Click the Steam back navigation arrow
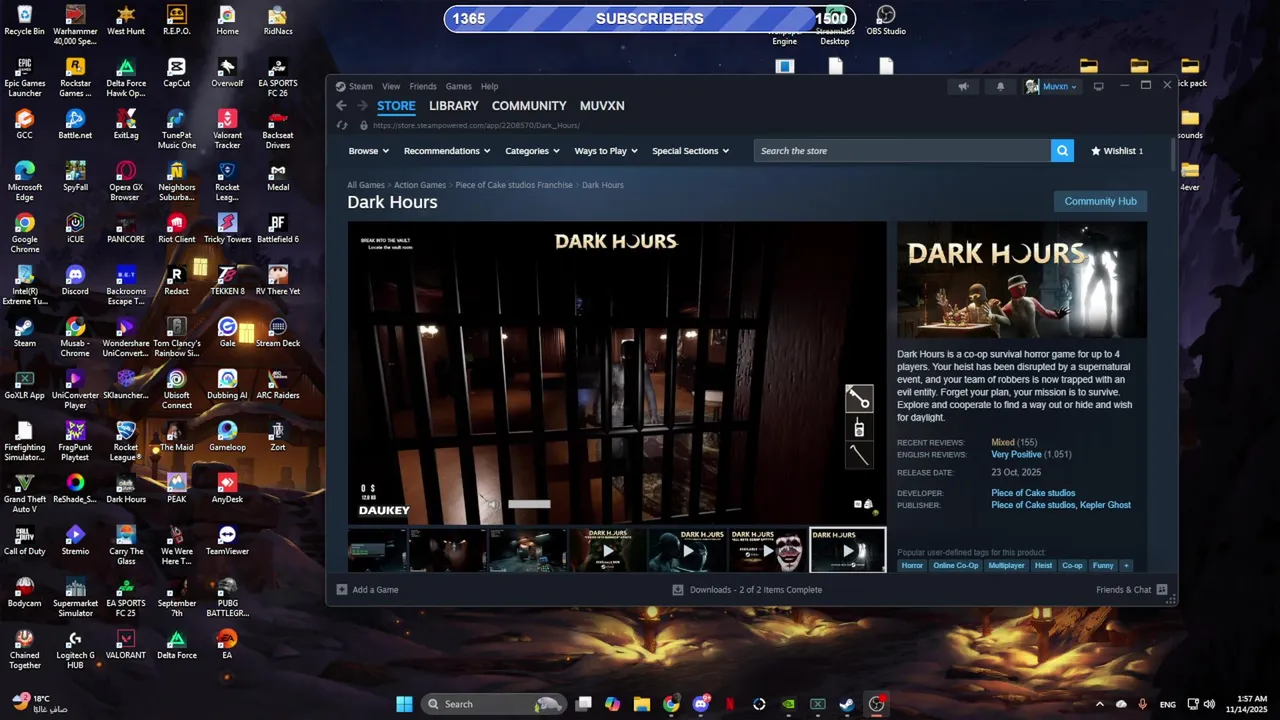The height and width of the screenshot is (720, 1280). tap(341, 106)
